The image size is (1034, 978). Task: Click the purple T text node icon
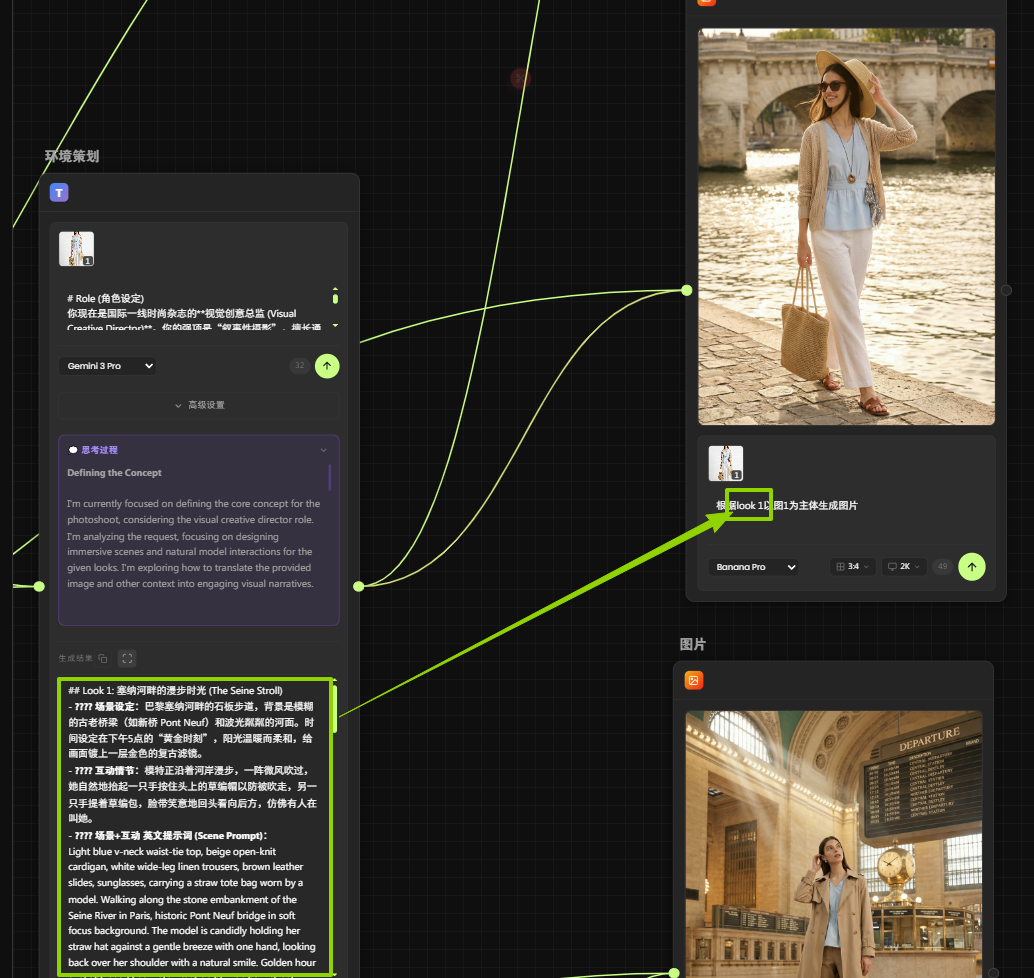tap(59, 193)
